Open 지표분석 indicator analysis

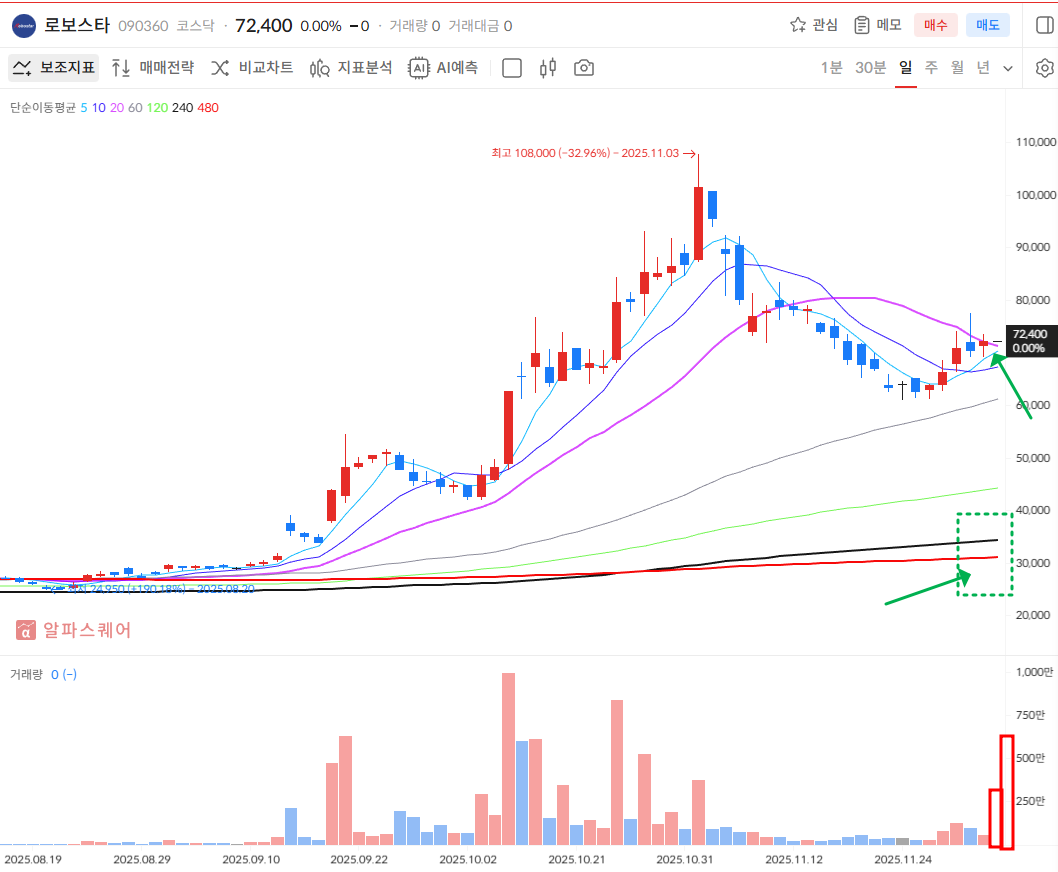pyautogui.click(x=351, y=68)
